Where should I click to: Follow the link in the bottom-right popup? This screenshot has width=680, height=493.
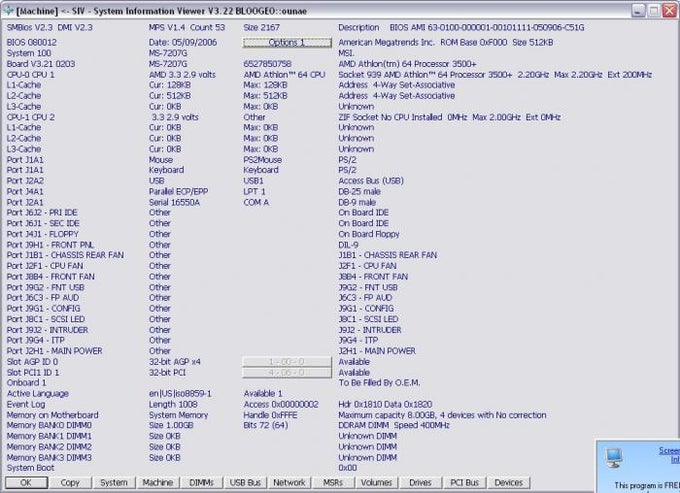click(670, 454)
